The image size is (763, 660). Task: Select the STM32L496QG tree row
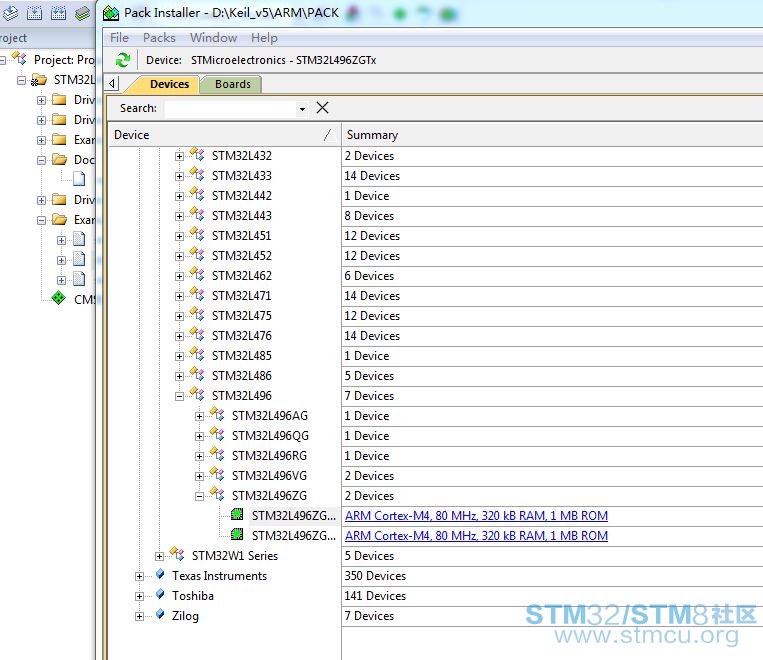(x=270, y=436)
